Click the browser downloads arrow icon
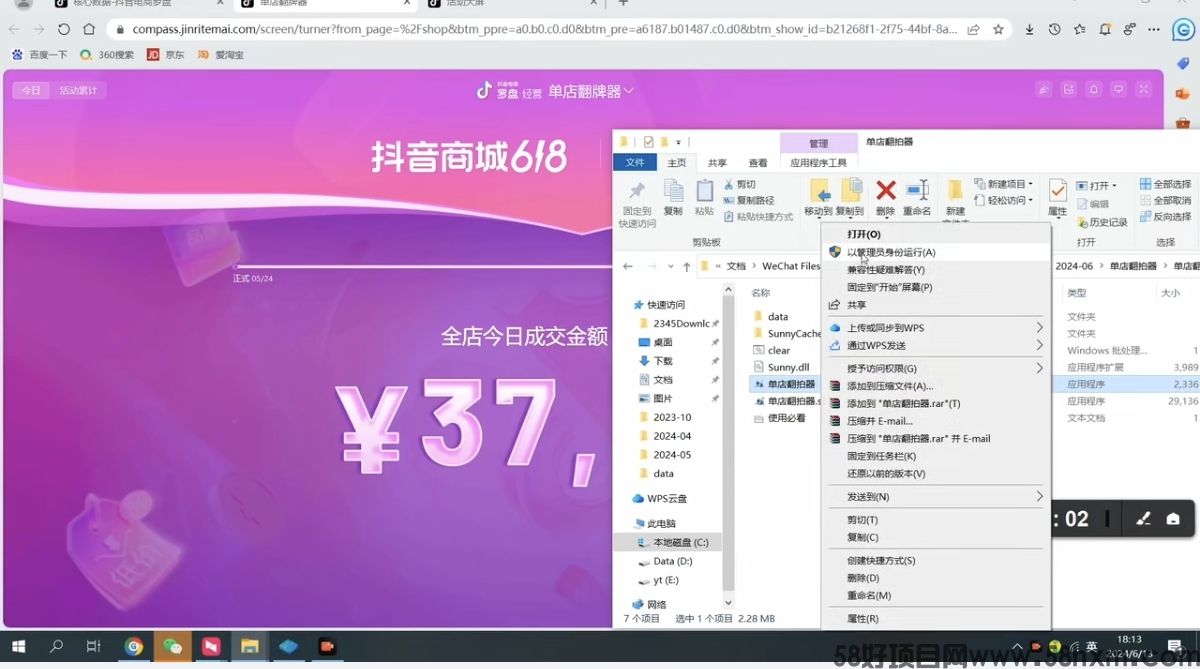Image resolution: width=1200 pixels, height=669 pixels. 1031,30
